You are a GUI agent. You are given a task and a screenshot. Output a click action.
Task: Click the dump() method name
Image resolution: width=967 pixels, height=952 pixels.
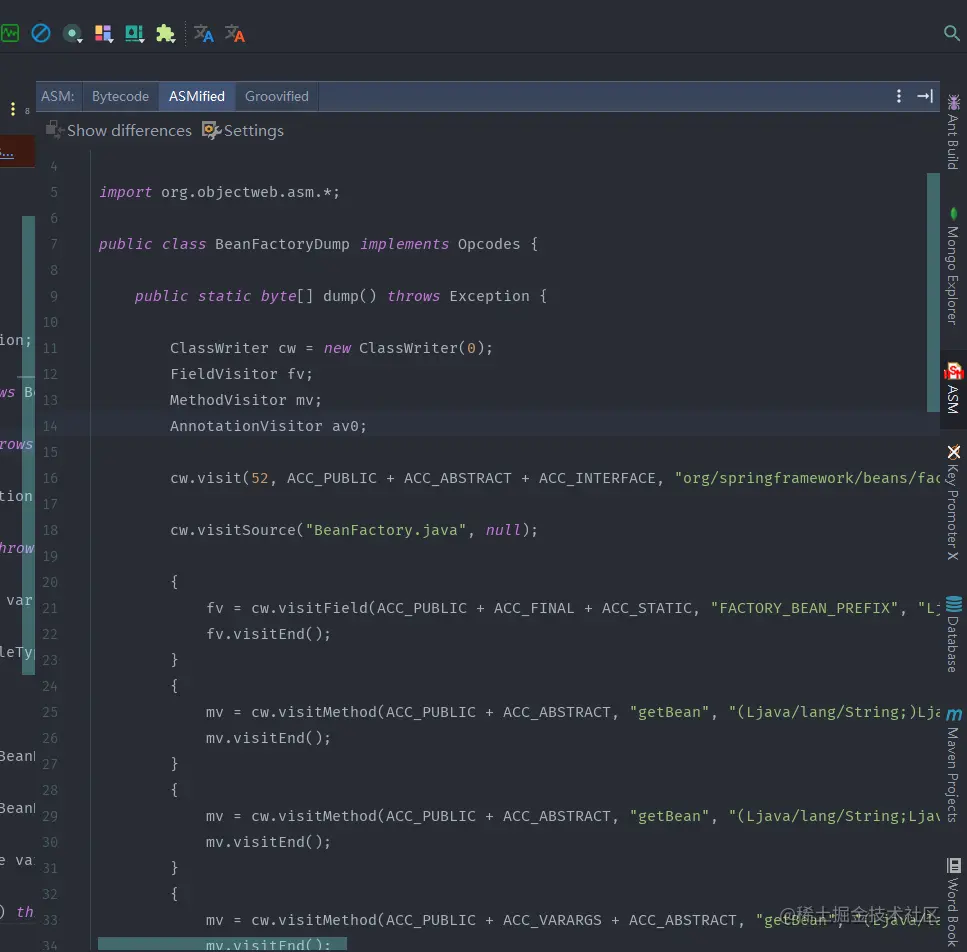point(349,297)
